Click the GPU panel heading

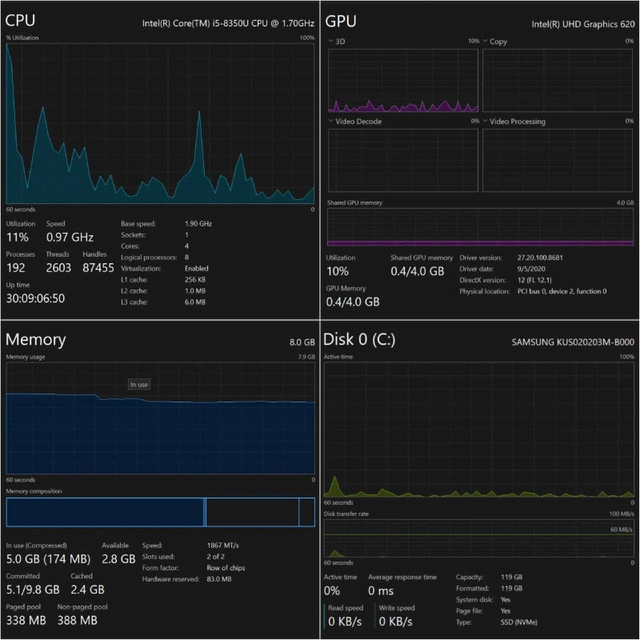(343, 19)
